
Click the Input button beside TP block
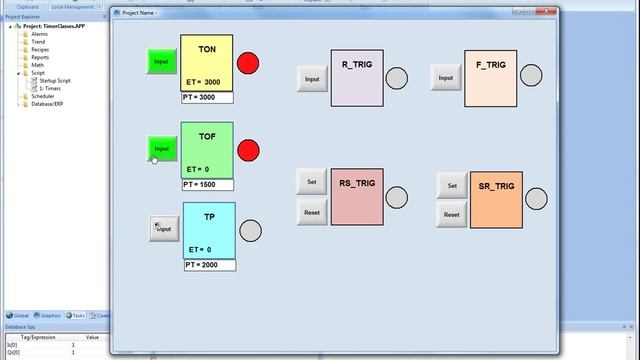(x=164, y=229)
